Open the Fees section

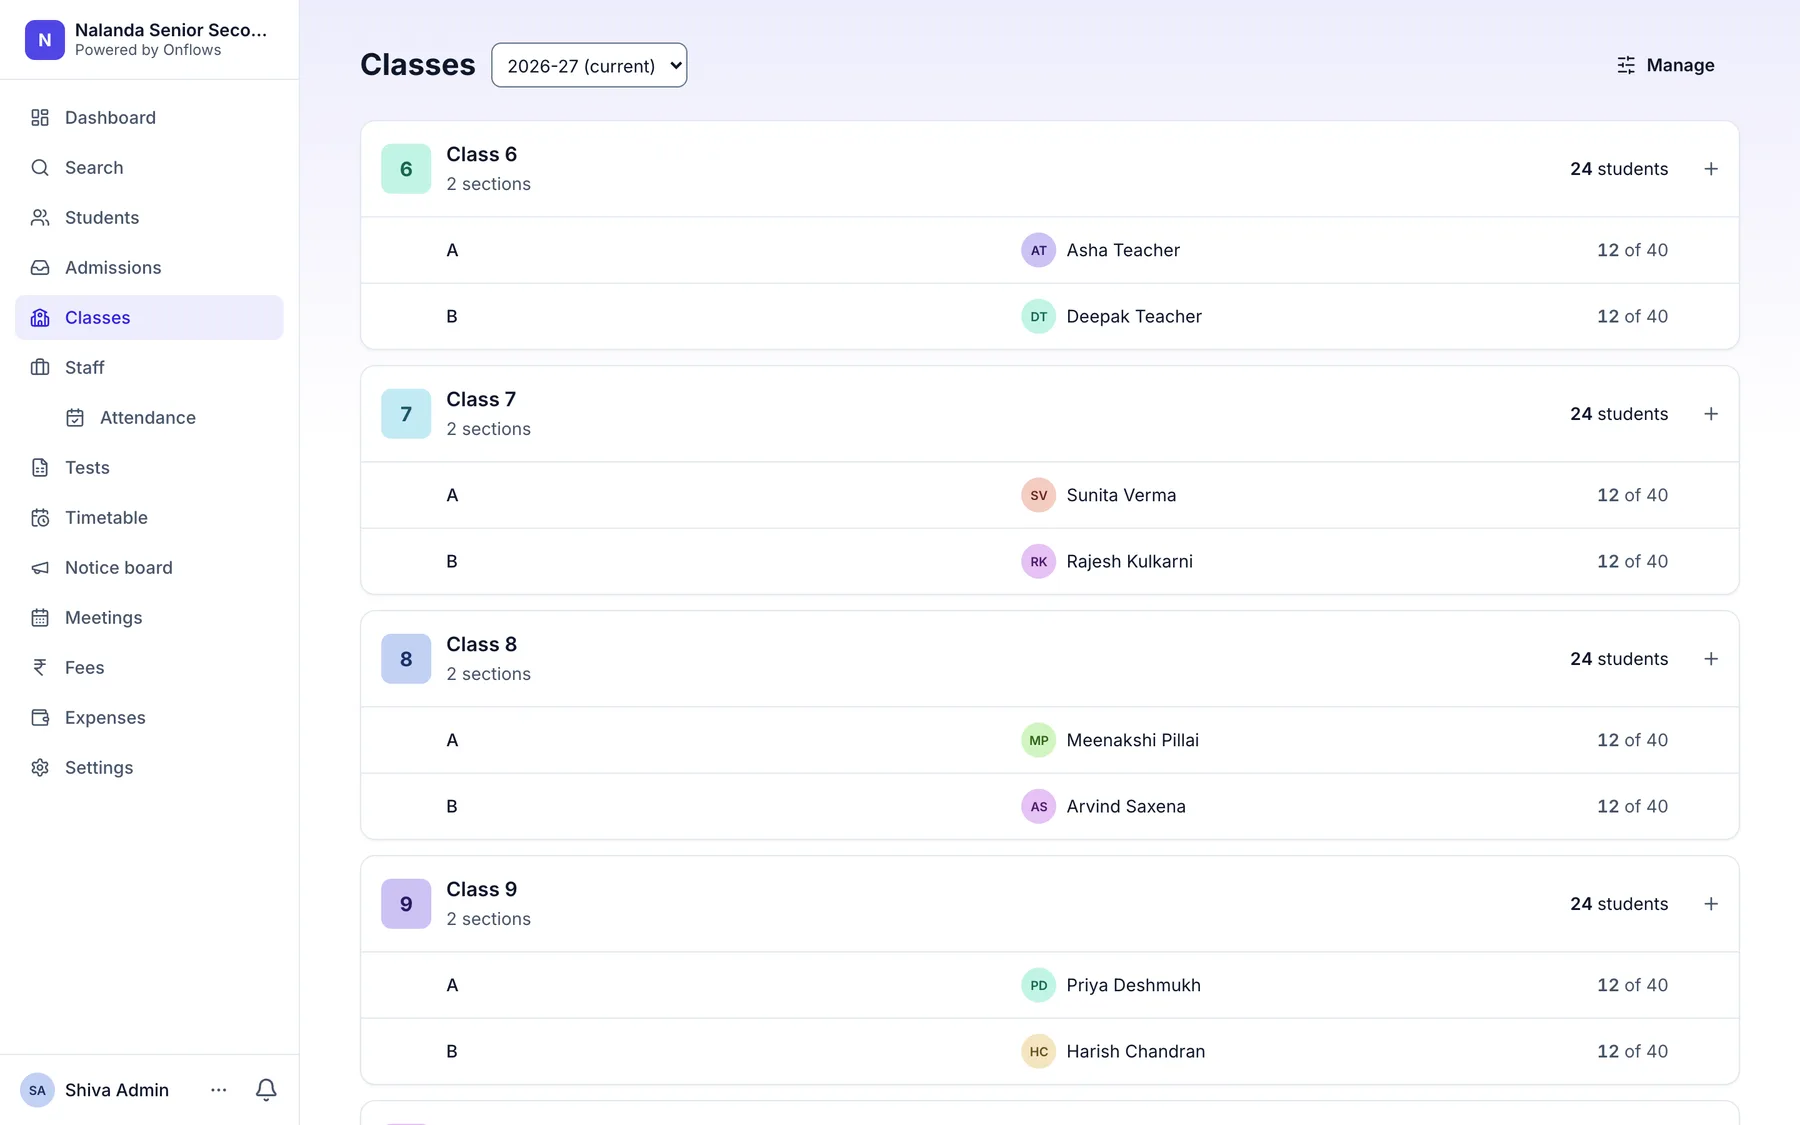(x=149, y=668)
